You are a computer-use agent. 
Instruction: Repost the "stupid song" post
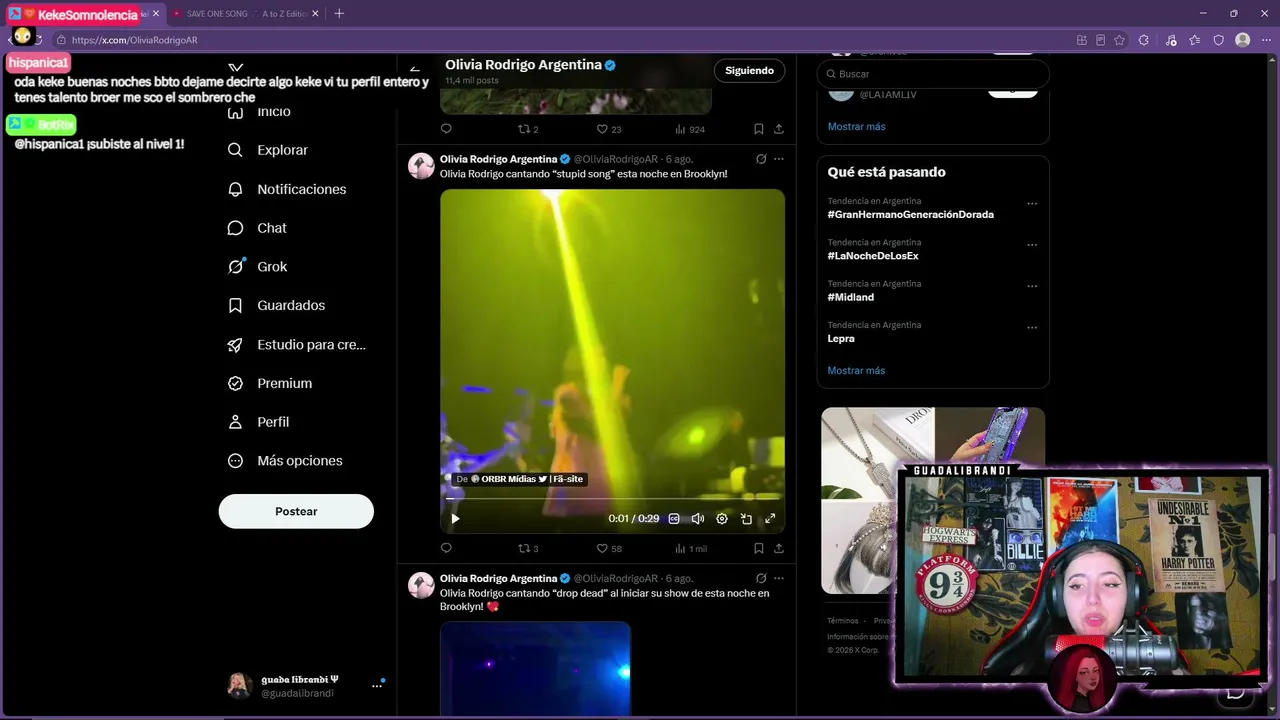(523, 548)
